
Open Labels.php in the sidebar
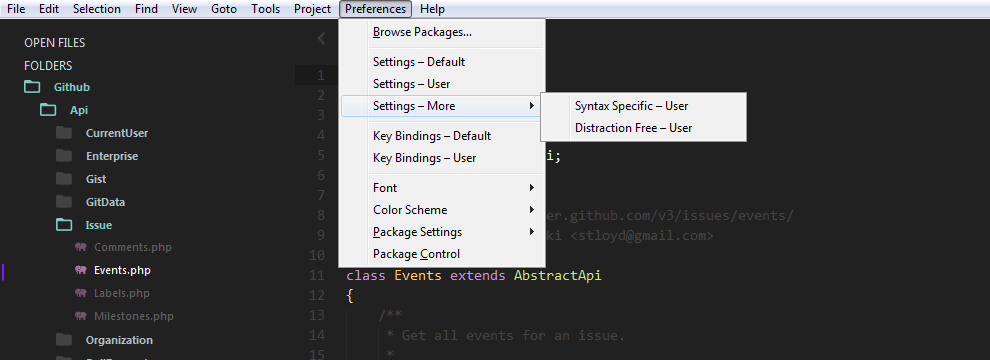(122, 293)
